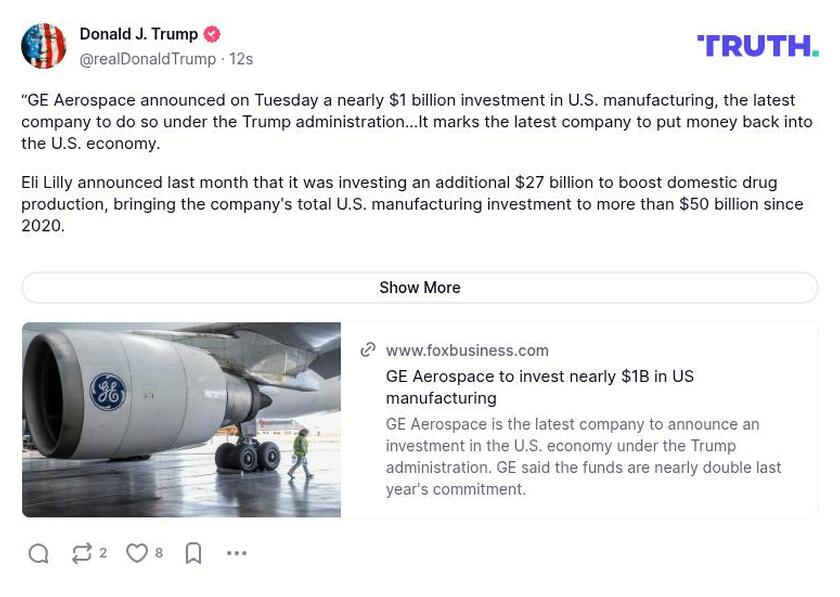
Task: Click Donald J. Trump's profile avatar
Action: 42,44
